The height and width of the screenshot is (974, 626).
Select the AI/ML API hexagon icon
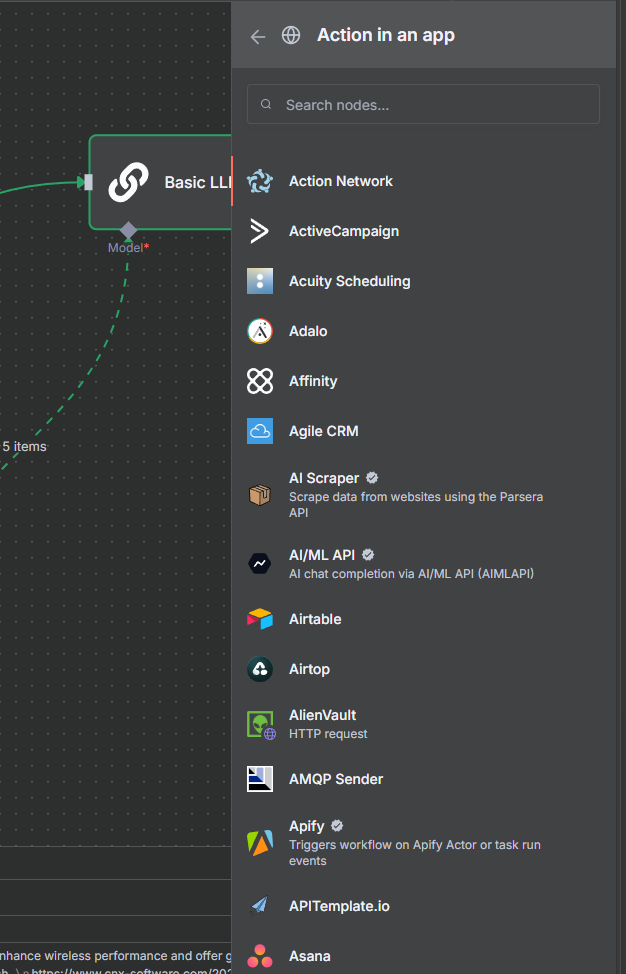pos(260,563)
